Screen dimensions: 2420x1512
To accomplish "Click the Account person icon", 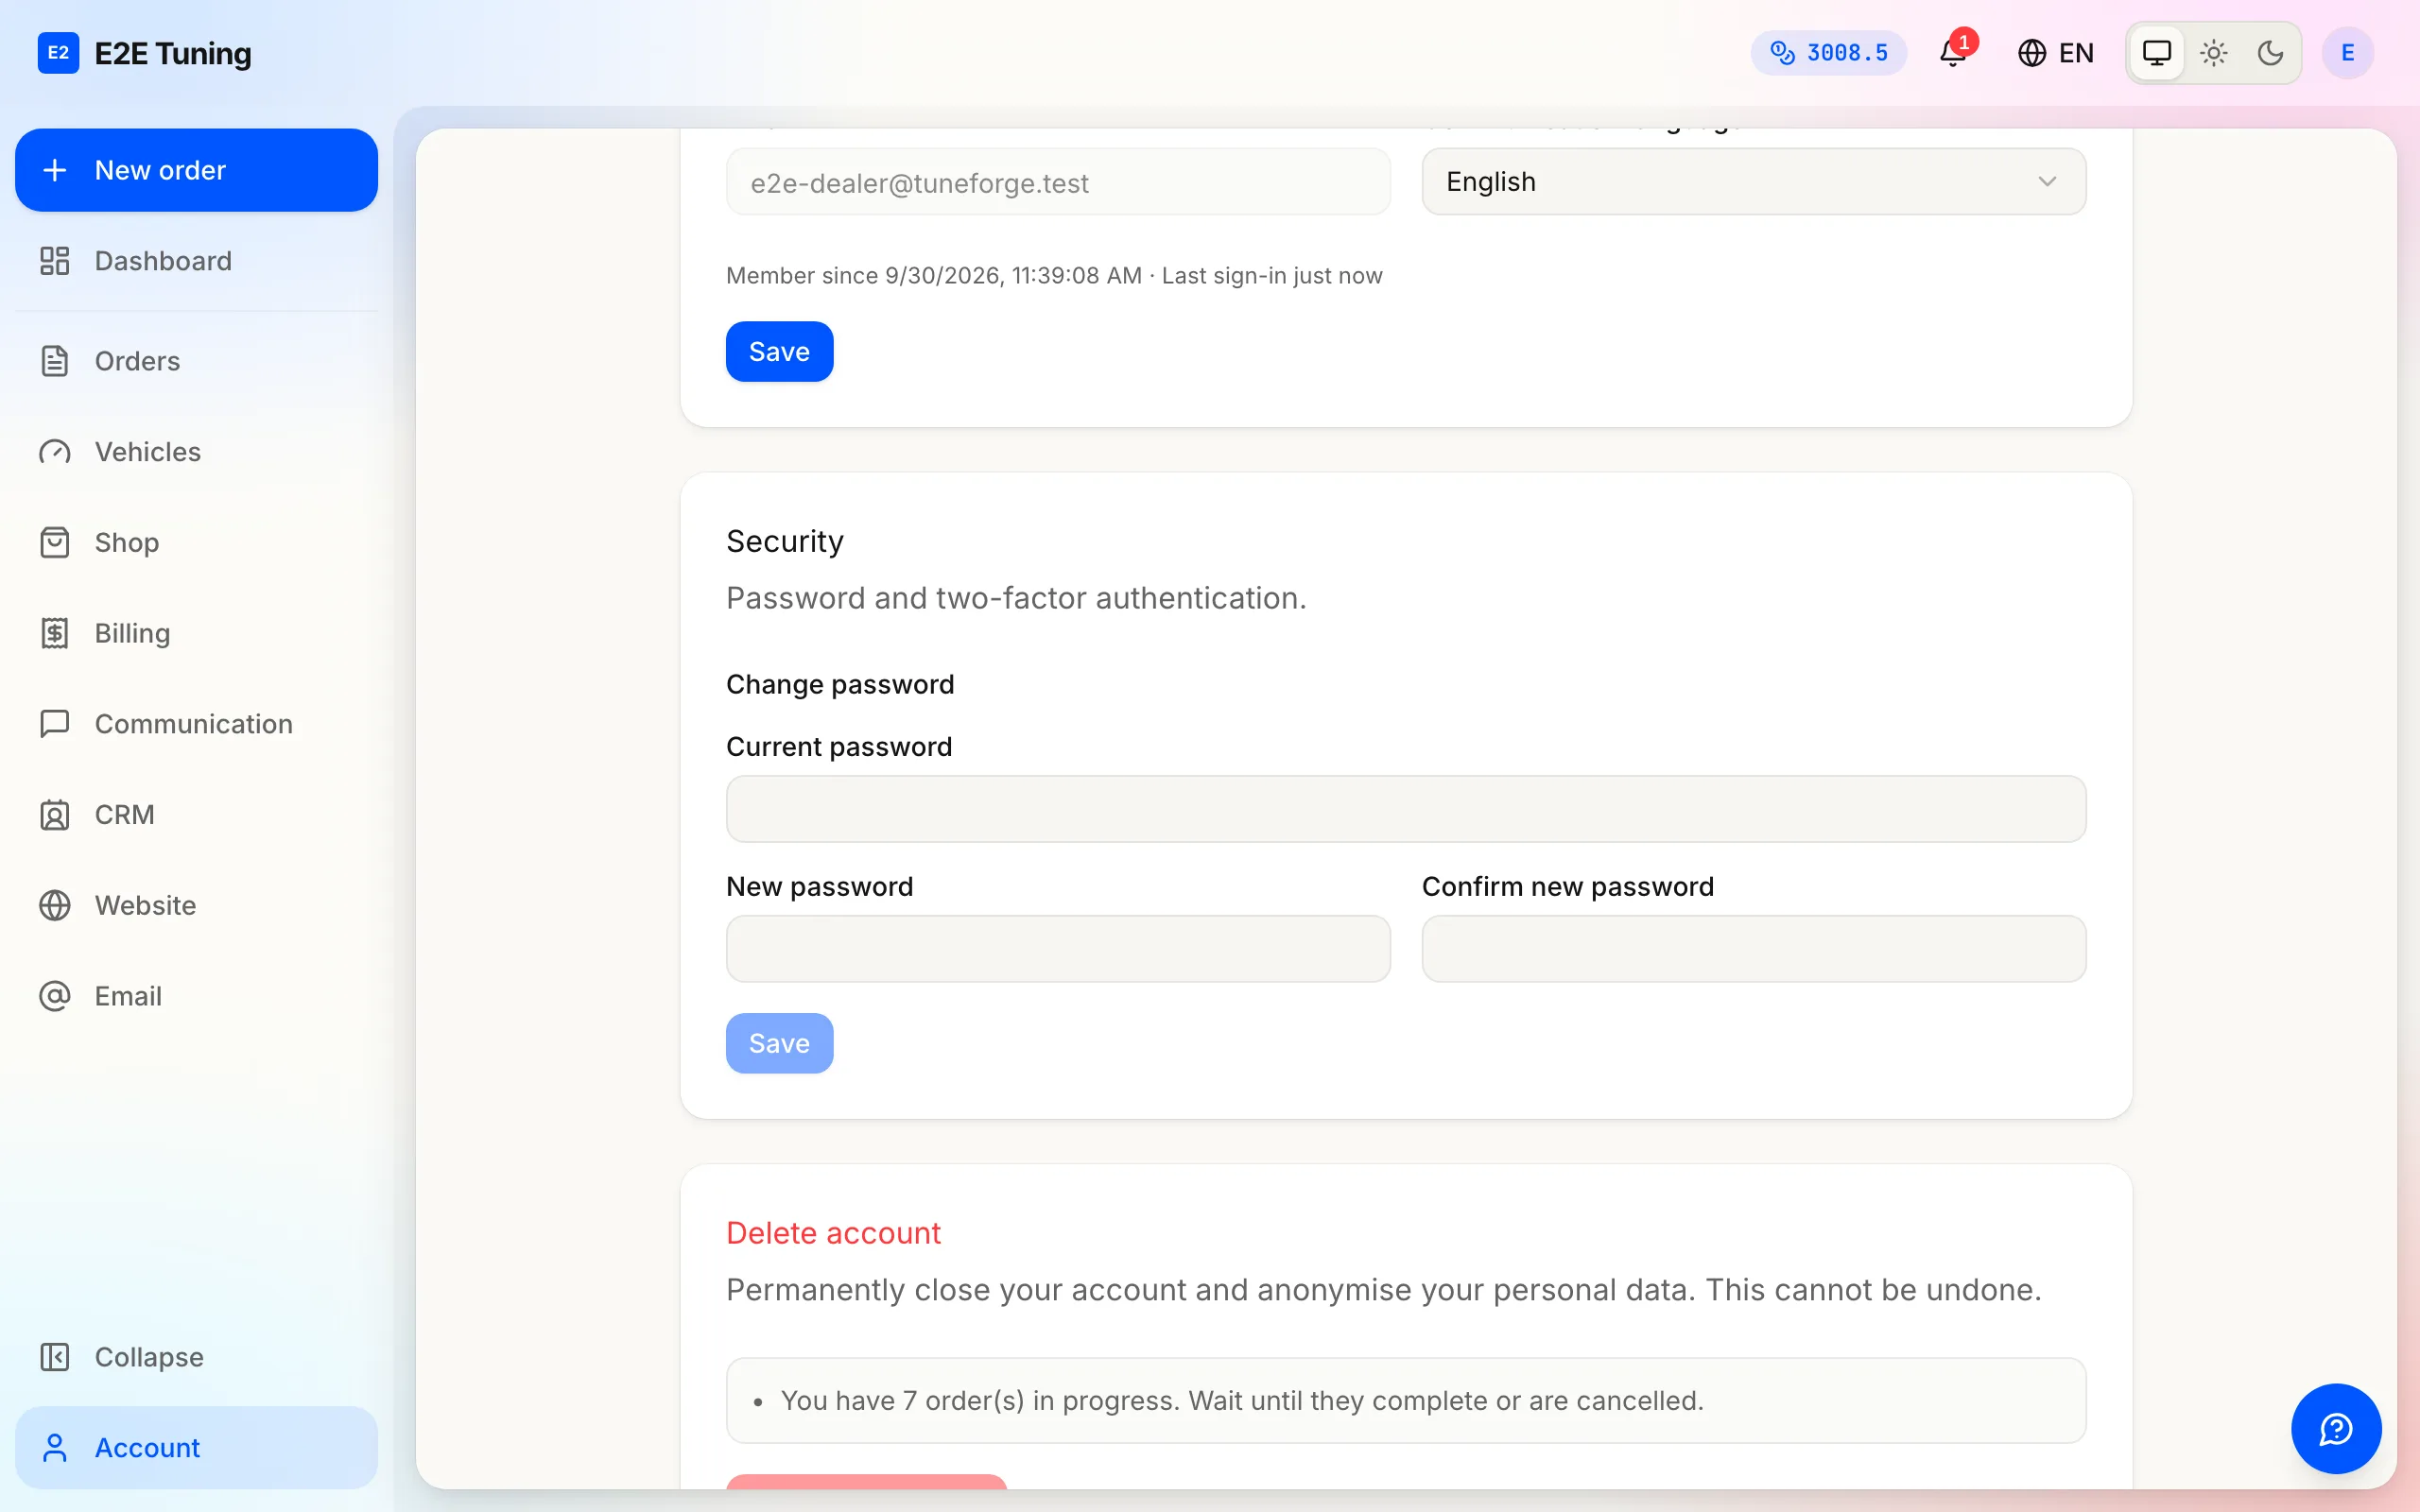I will [55, 1448].
